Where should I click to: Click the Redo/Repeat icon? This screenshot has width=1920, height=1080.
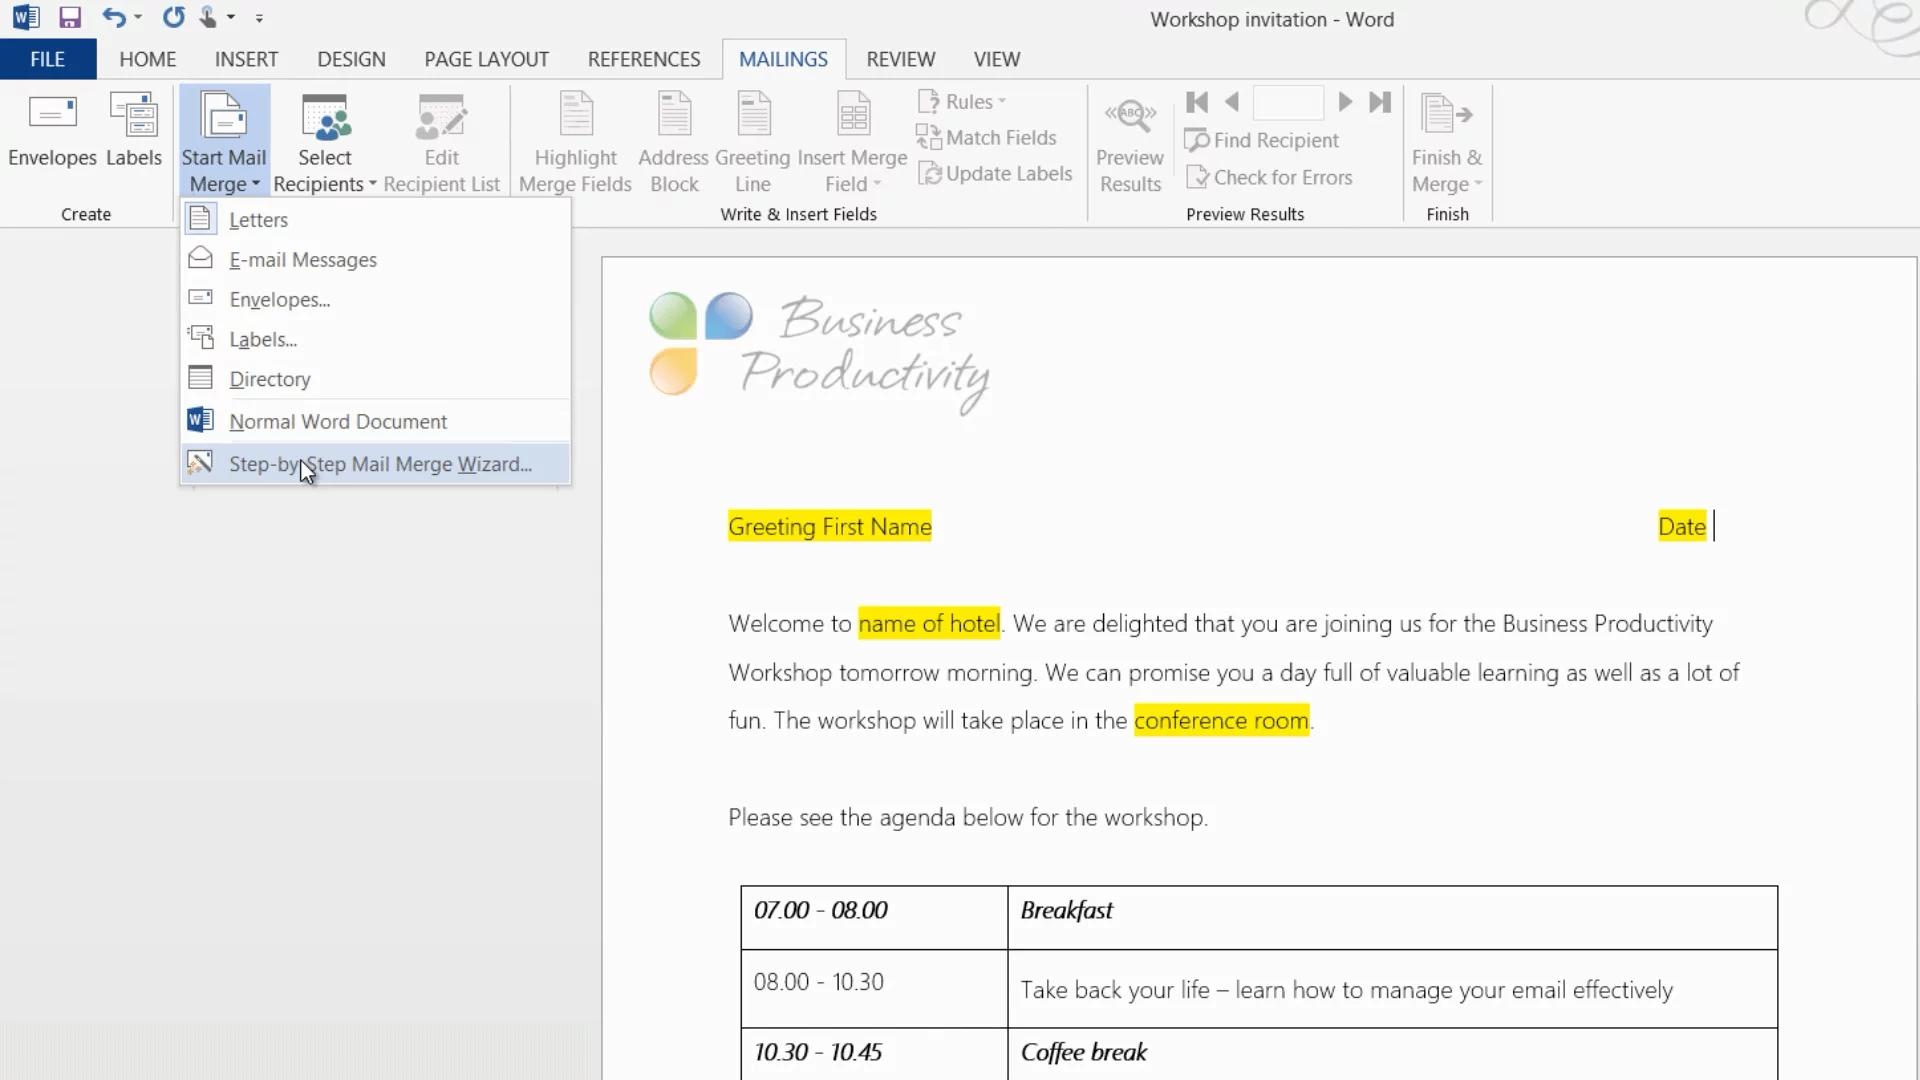pyautogui.click(x=173, y=17)
